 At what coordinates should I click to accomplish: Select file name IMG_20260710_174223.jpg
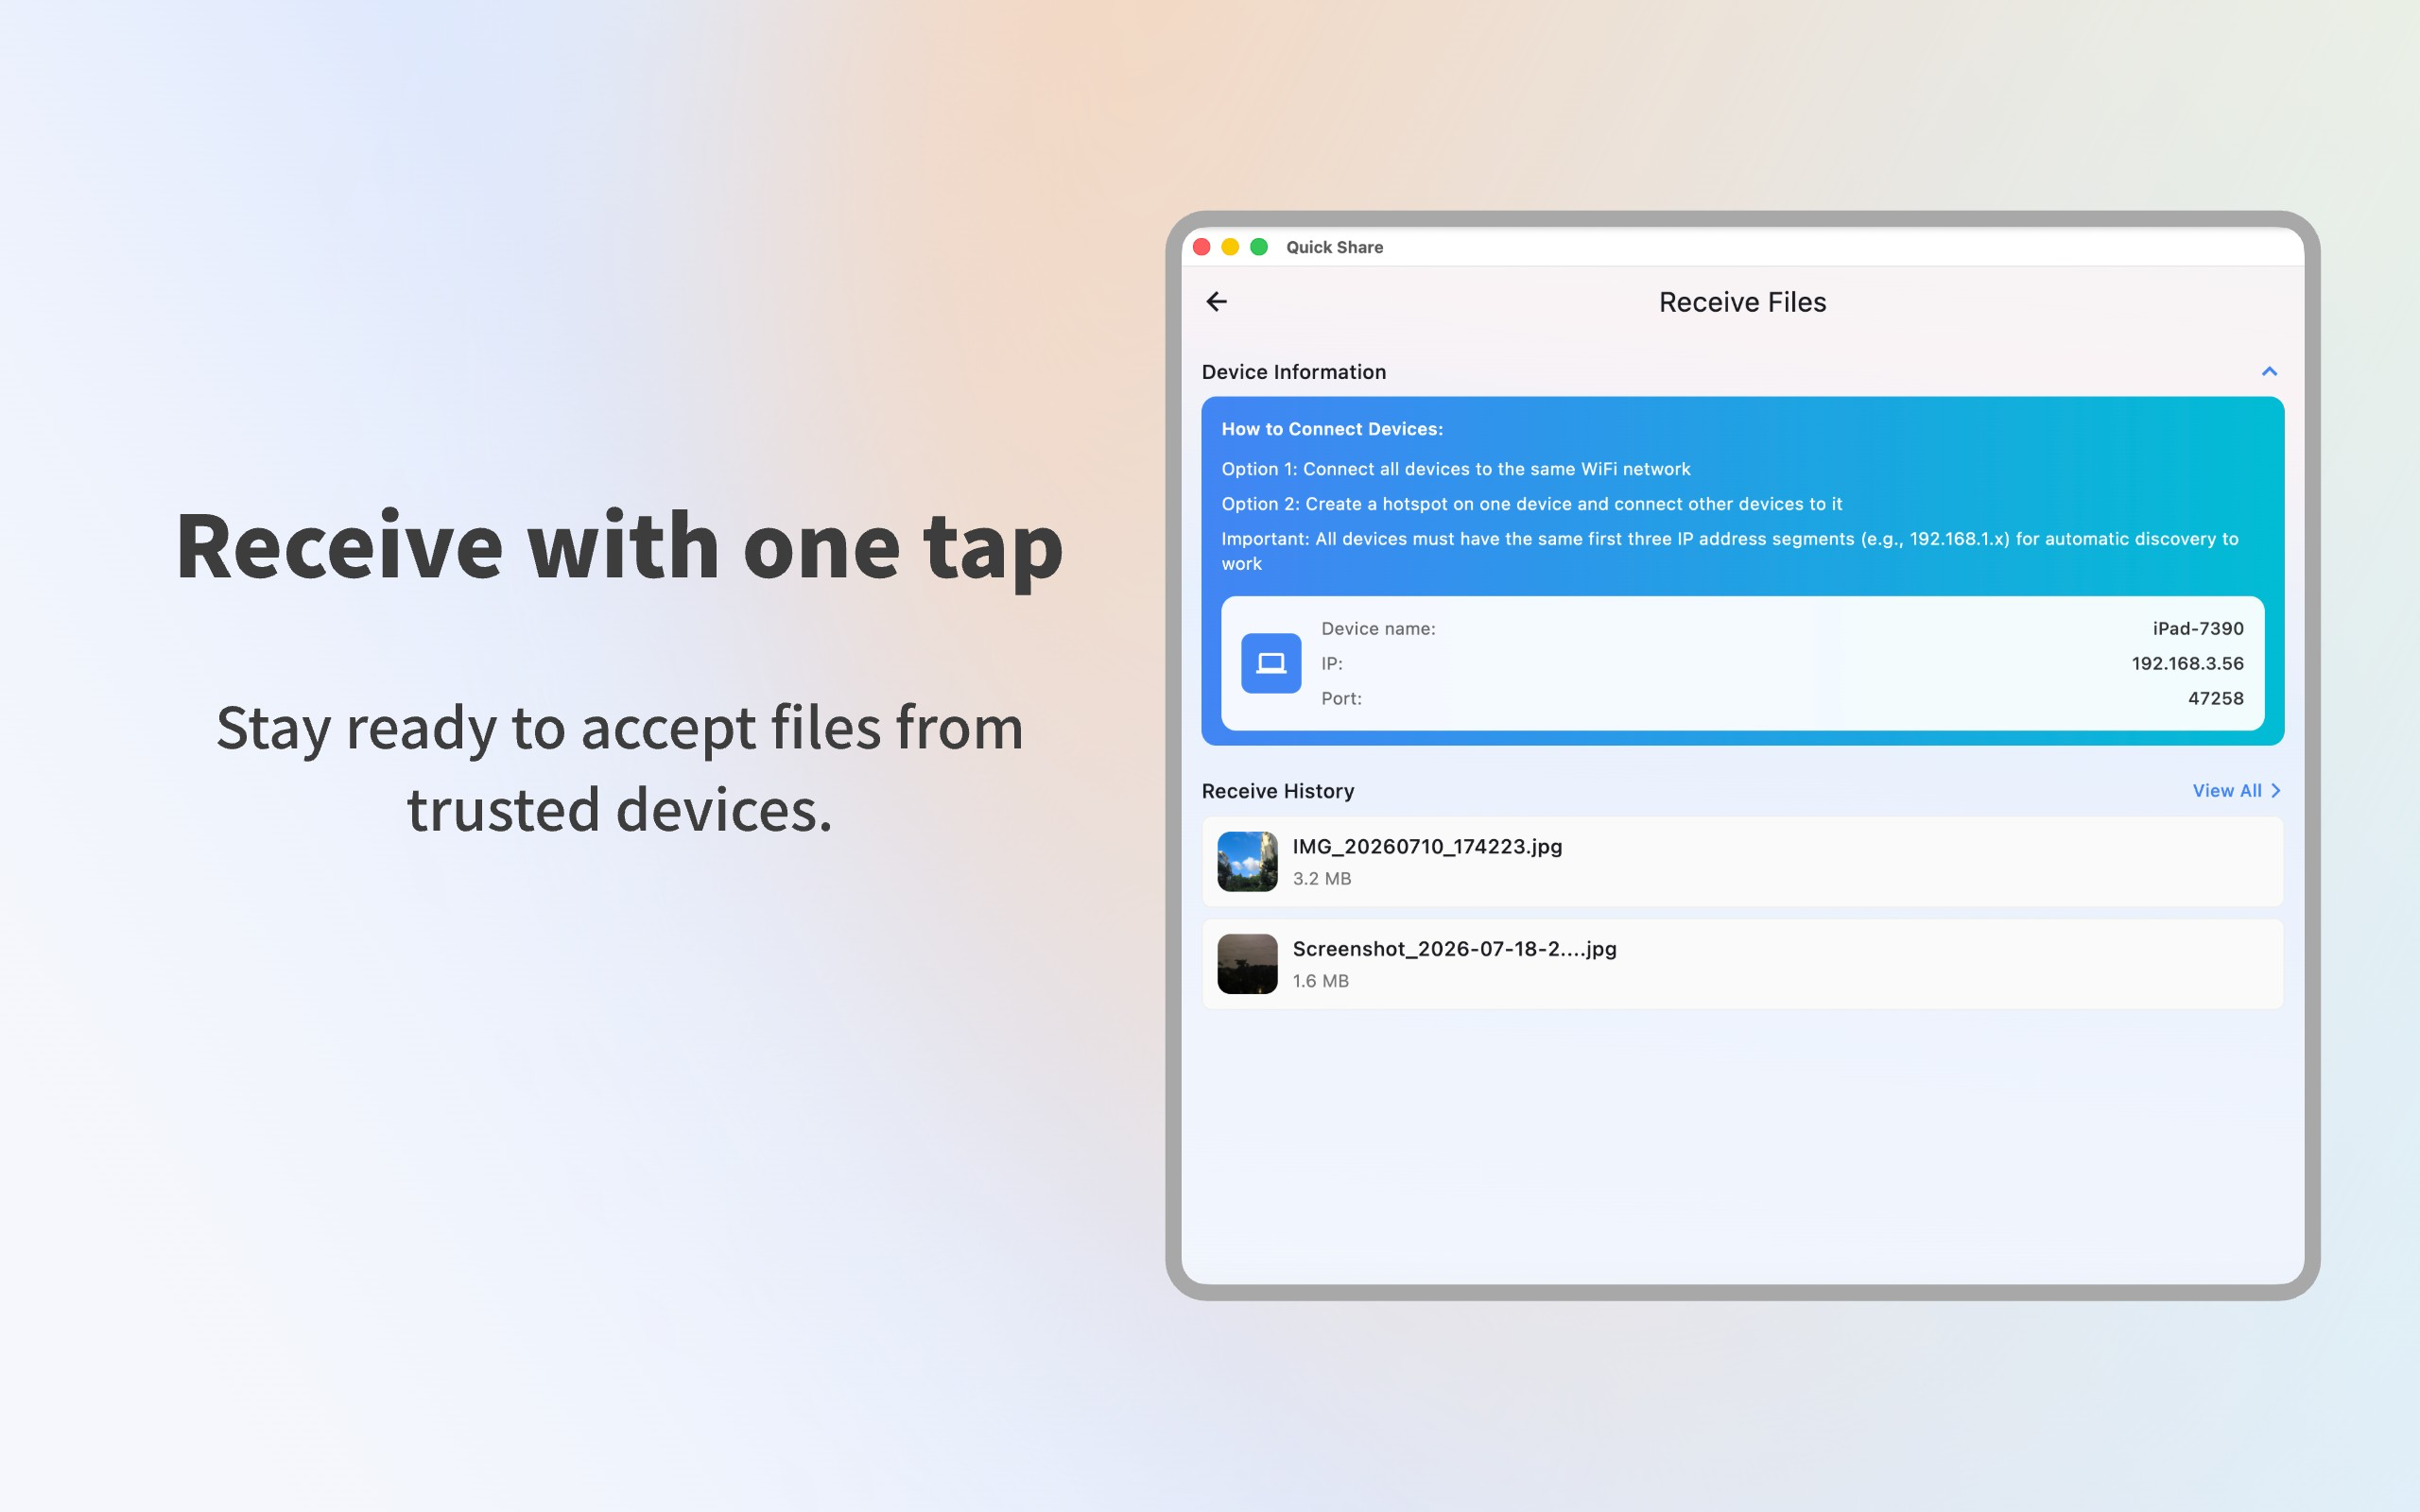(1427, 846)
